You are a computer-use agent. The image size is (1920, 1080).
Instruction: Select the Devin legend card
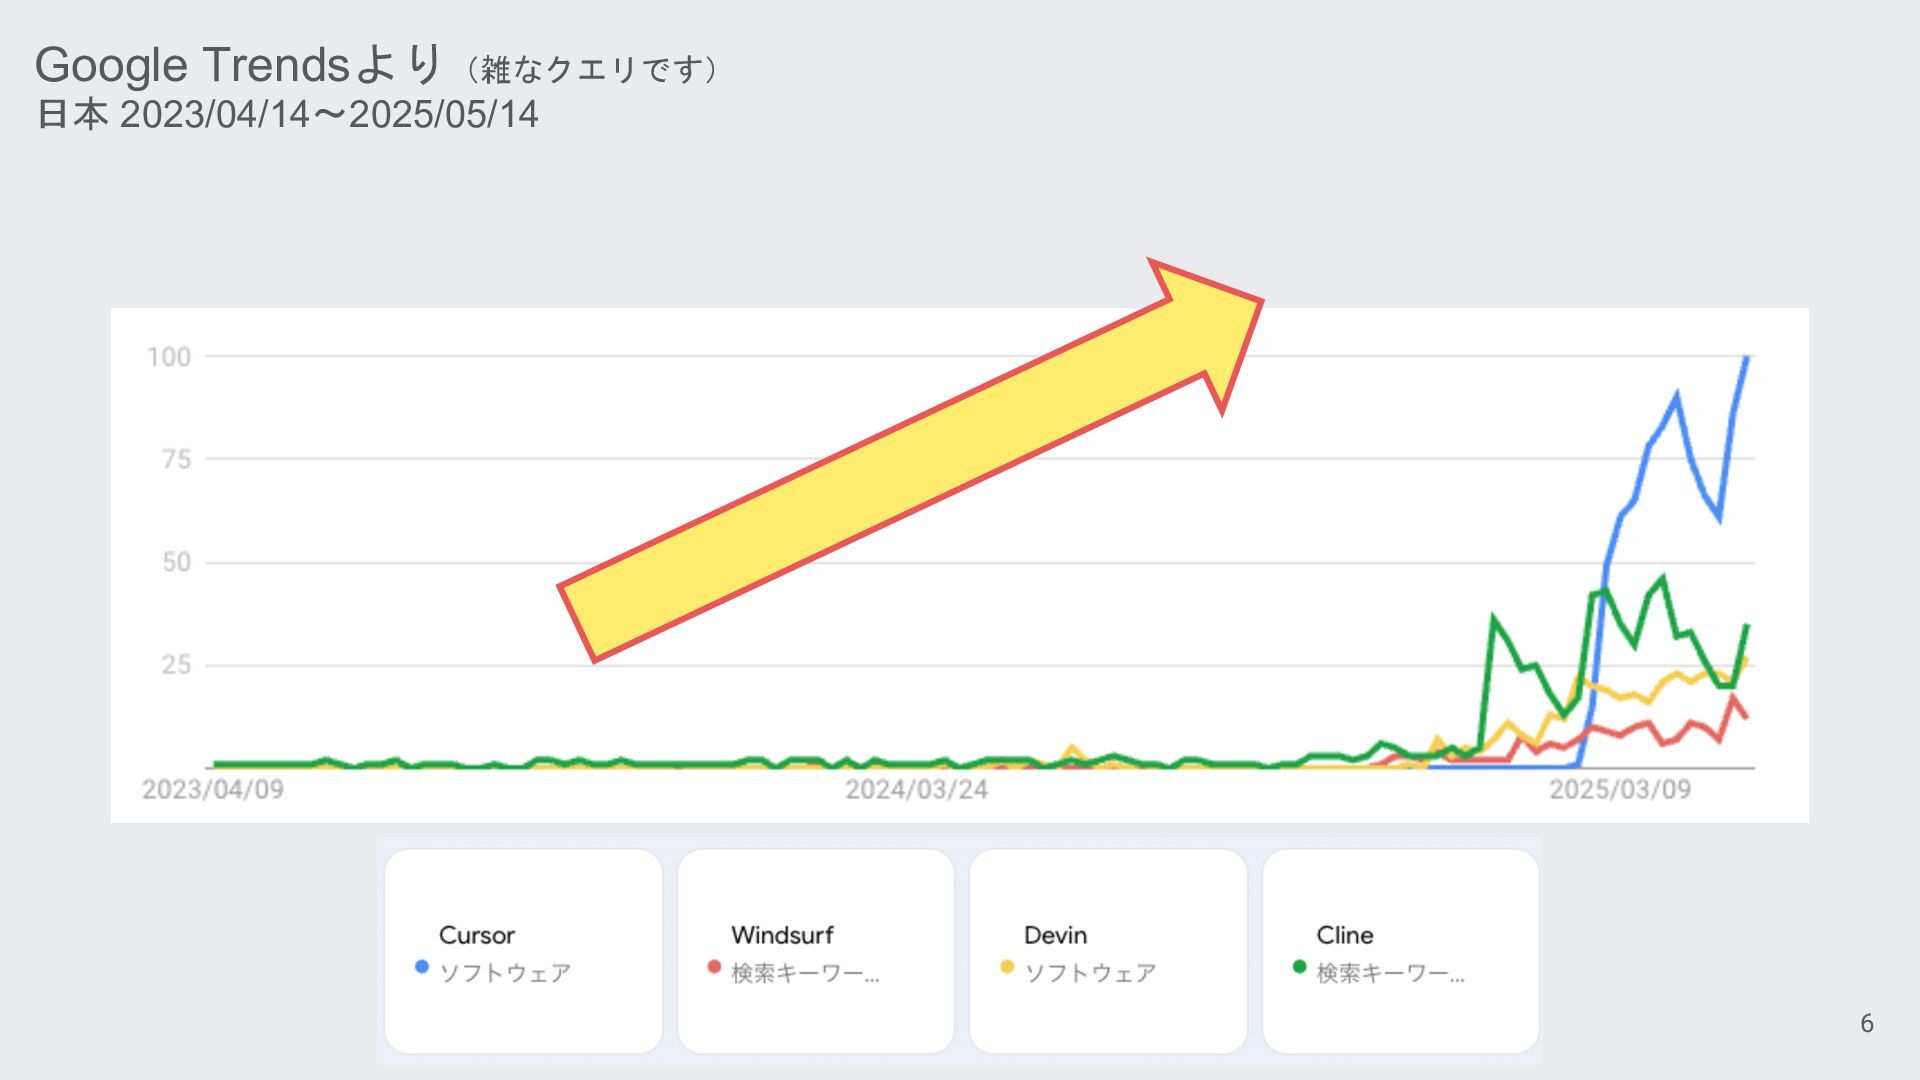coord(1108,951)
